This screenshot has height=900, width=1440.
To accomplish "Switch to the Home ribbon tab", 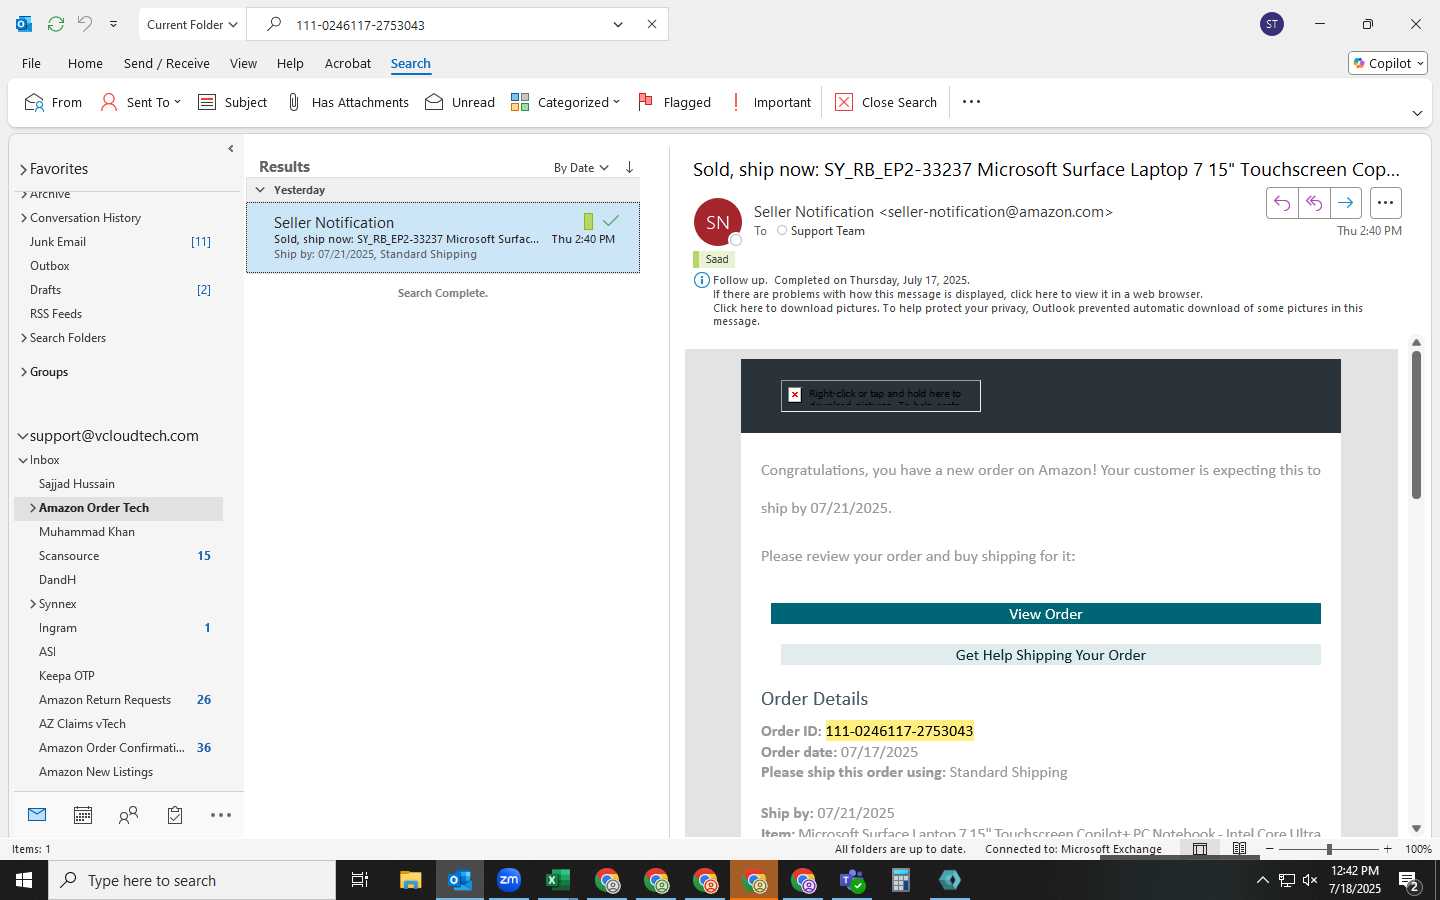I will point(85,63).
